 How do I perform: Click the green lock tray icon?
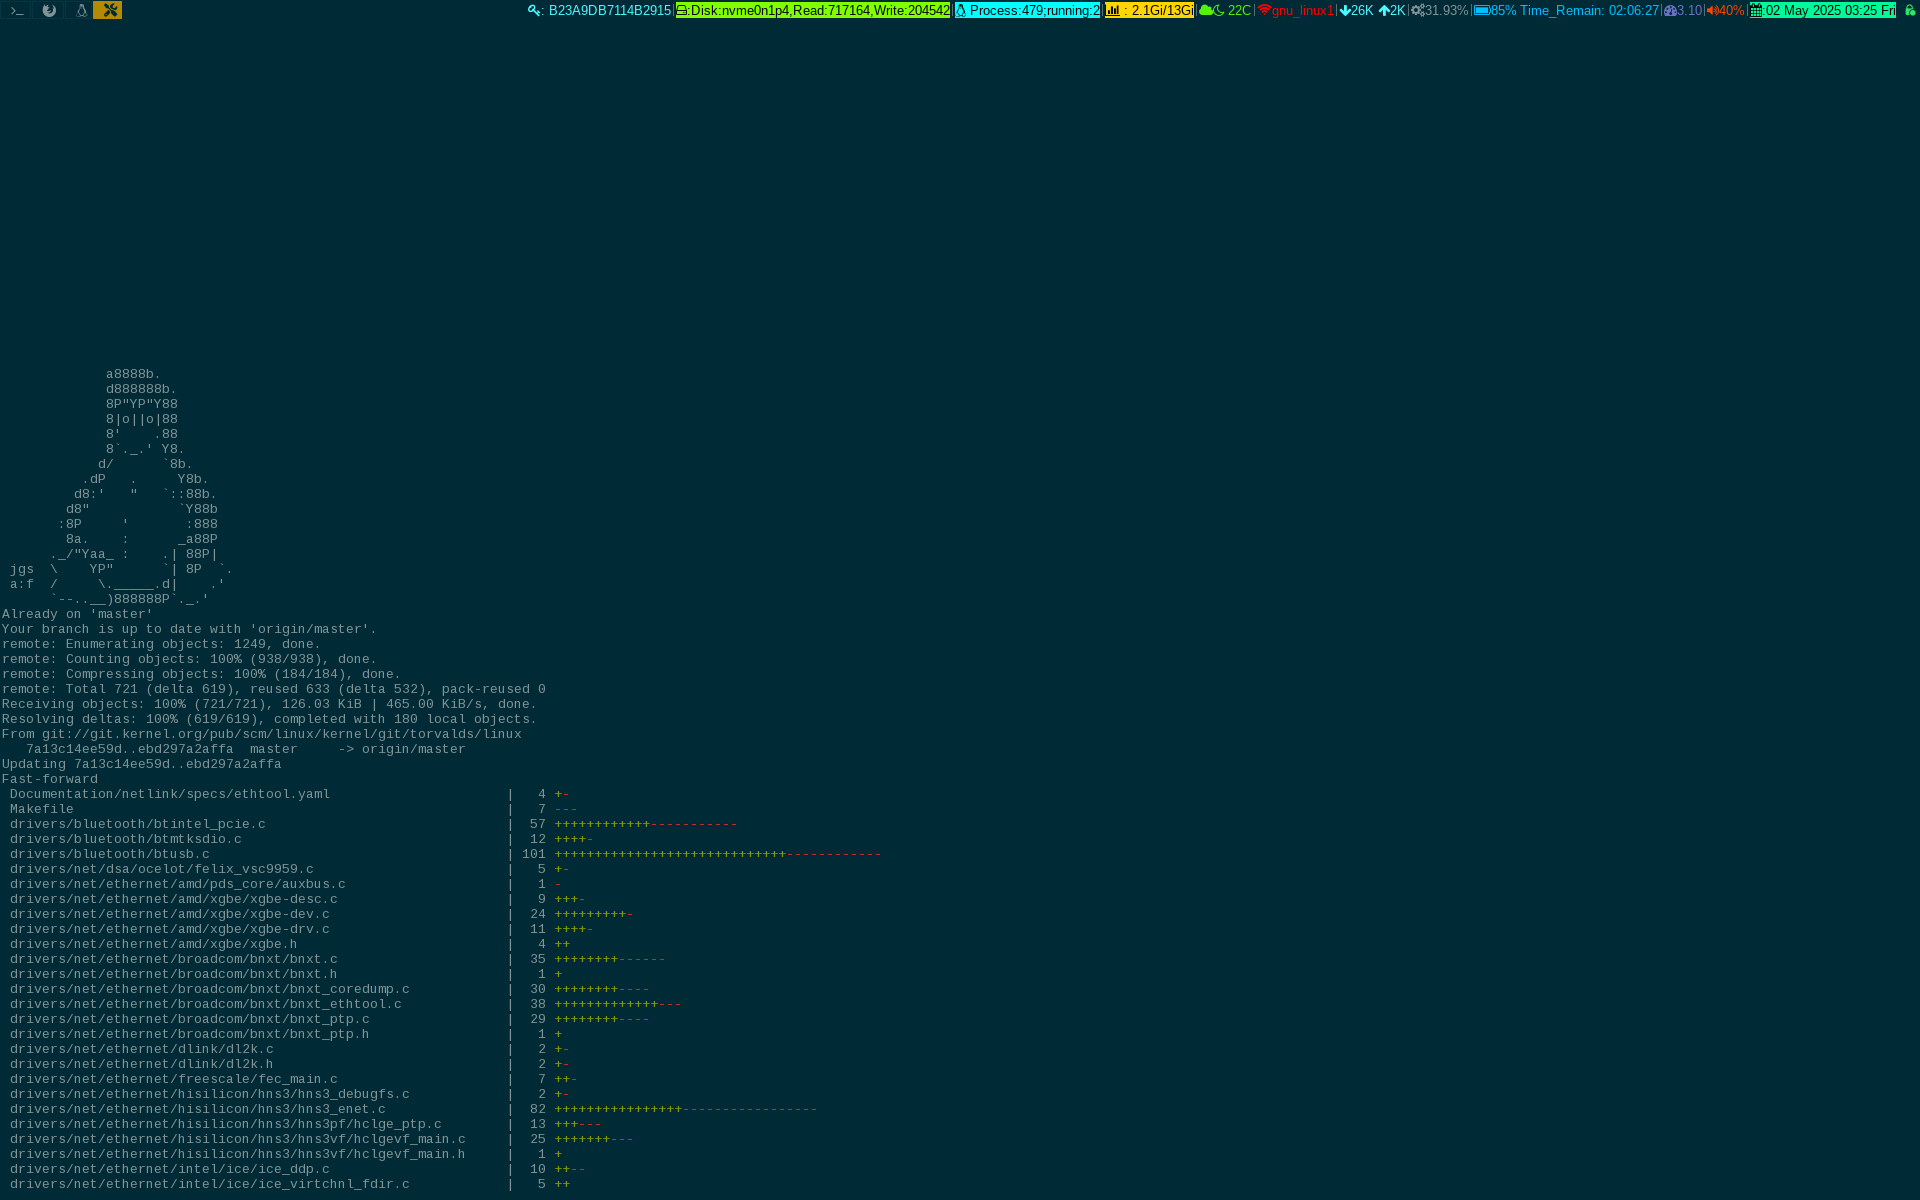coord(1909,10)
